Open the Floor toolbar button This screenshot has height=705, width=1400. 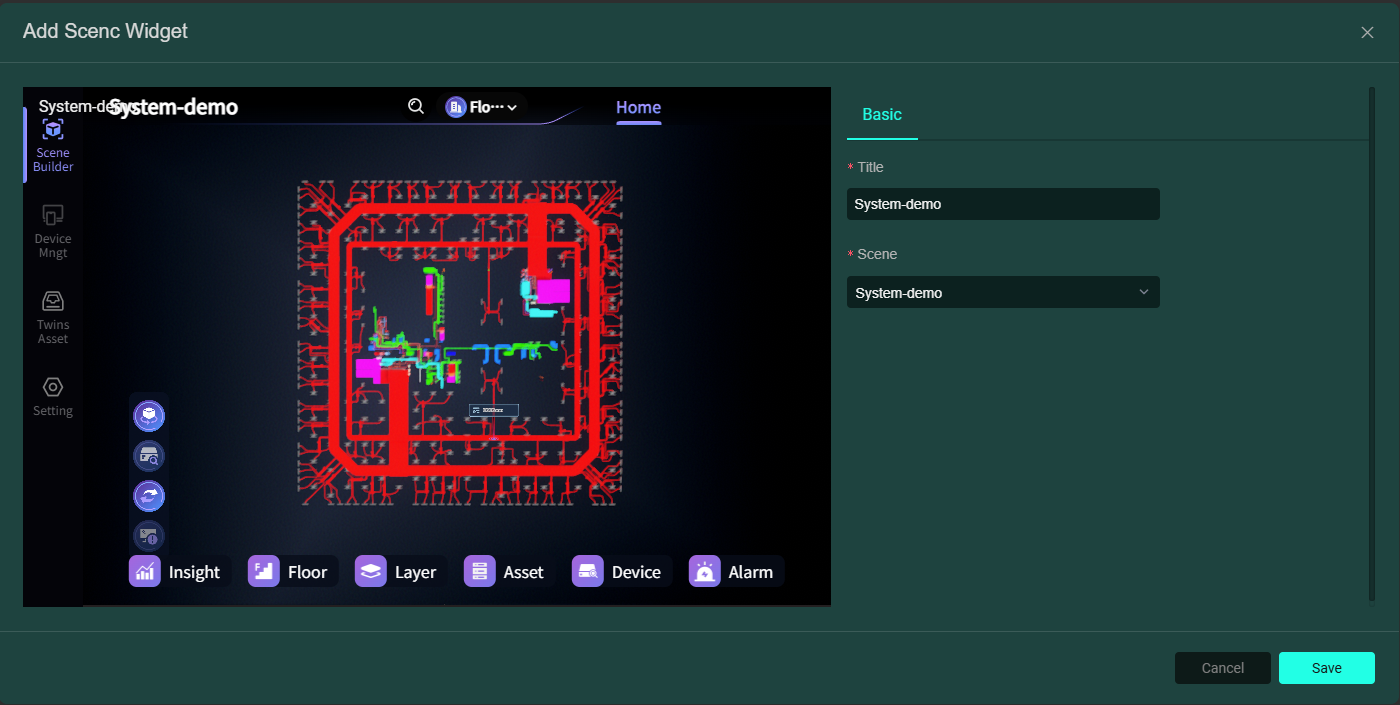[292, 572]
